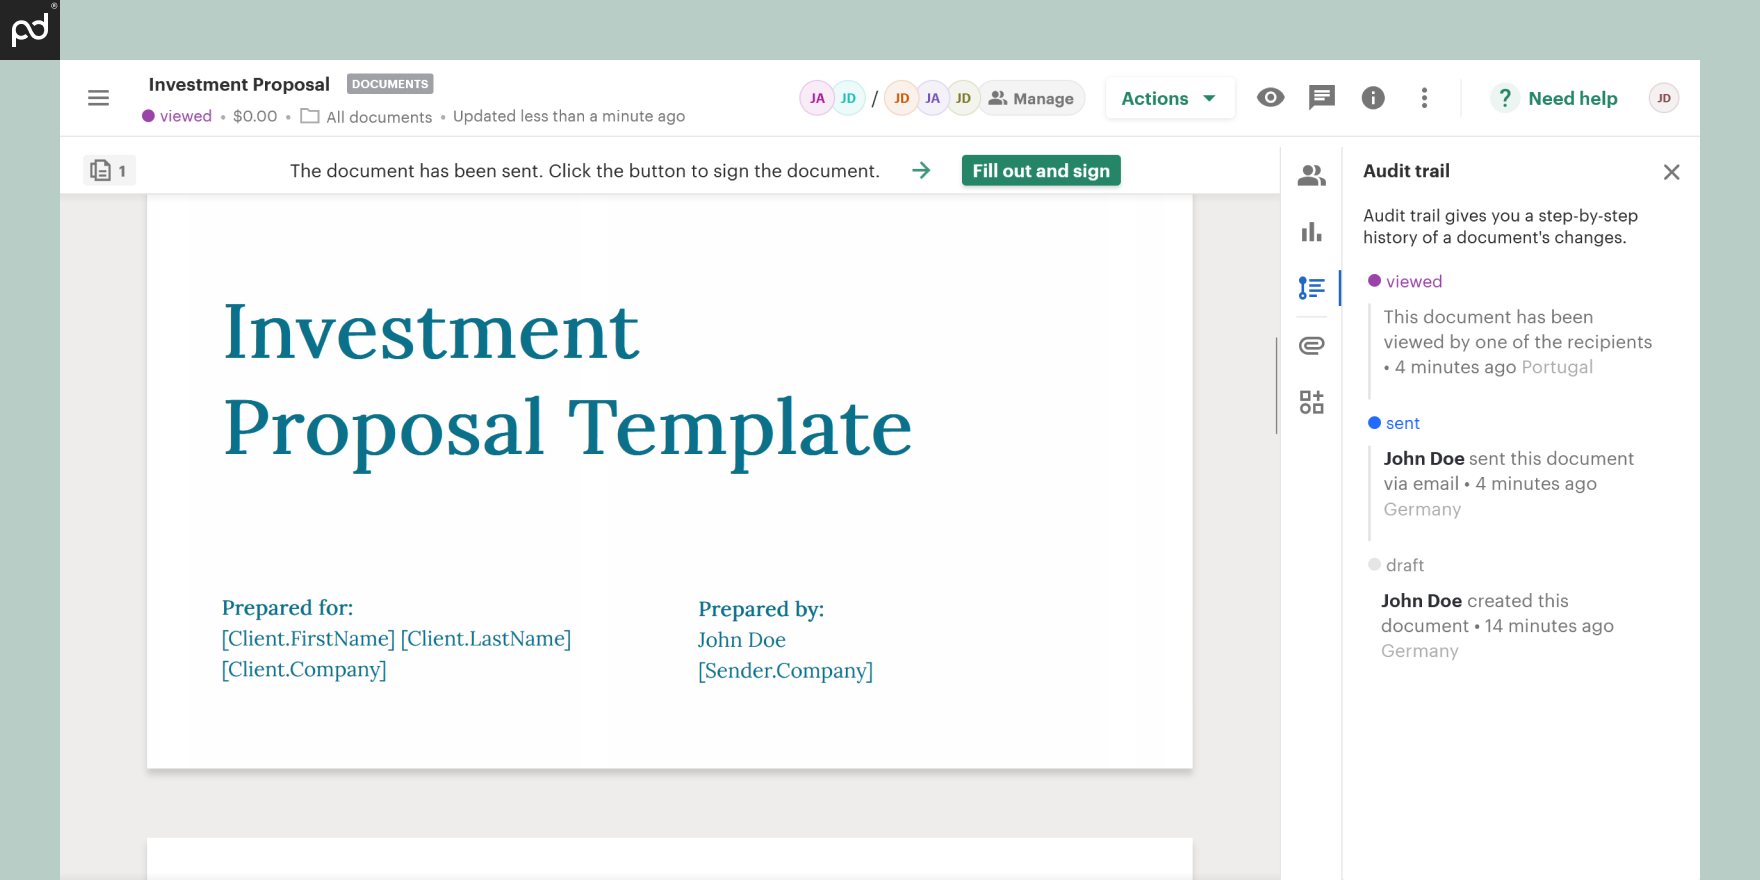Open All documents folder link
This screenshot has height=880, width=1760.
pyautogui.click(x=367, y=117)
